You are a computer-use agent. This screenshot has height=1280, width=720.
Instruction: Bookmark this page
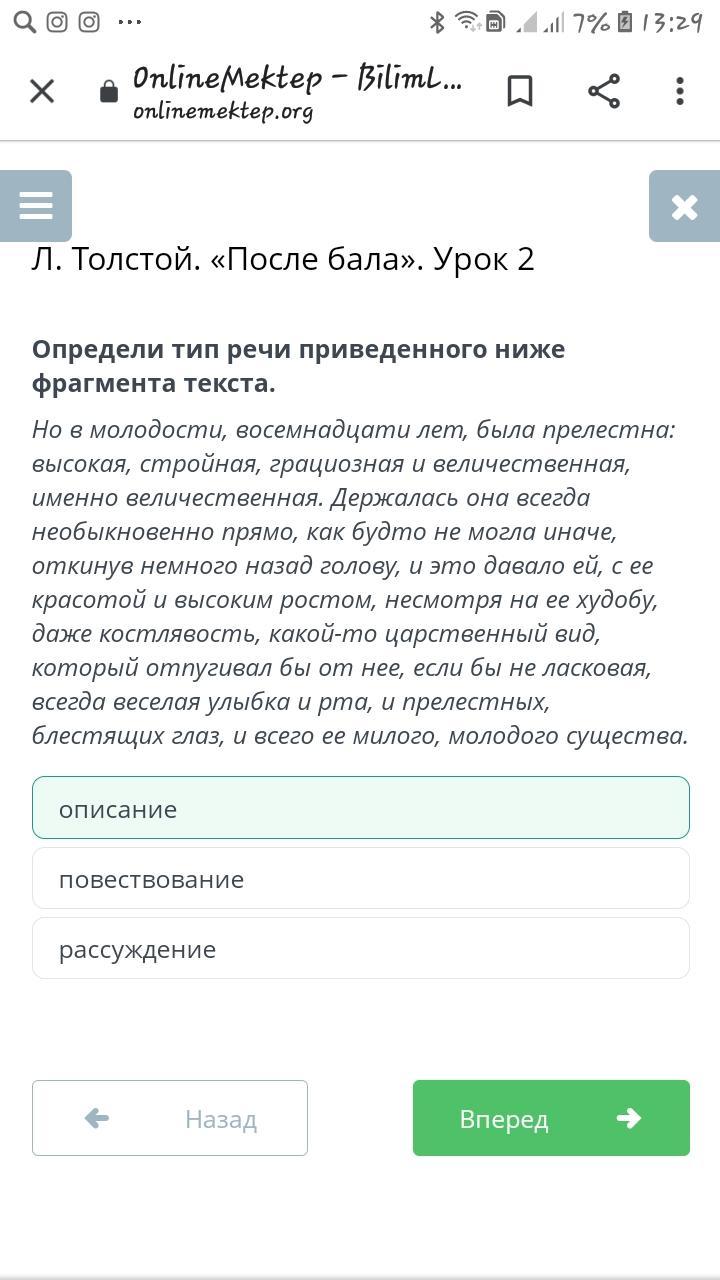click(520, 91)
